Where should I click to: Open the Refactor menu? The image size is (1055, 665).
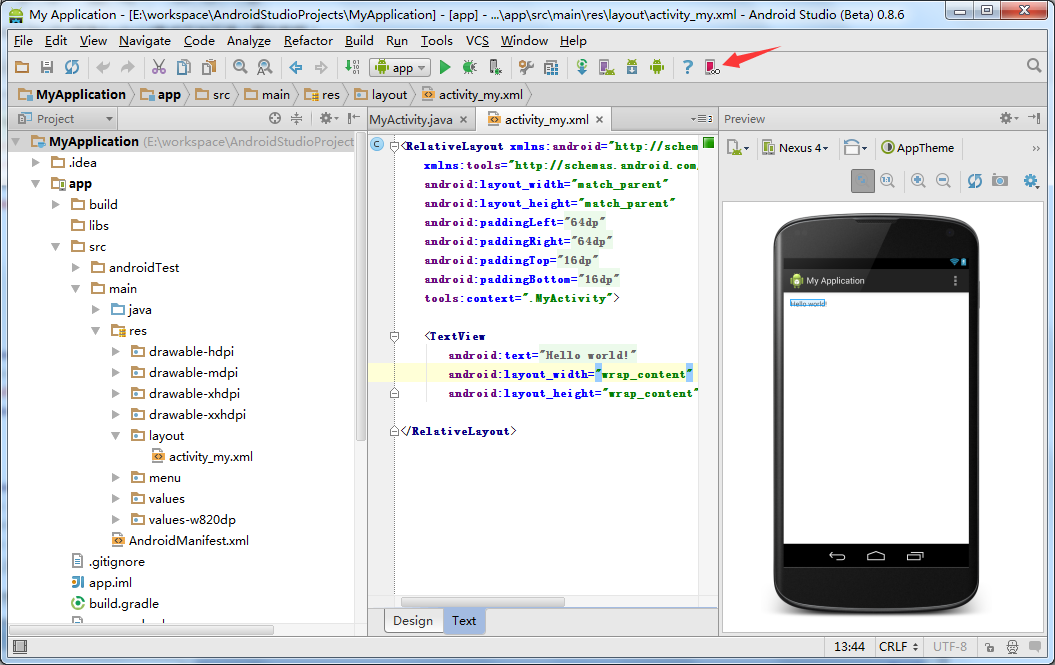(308, 41)
